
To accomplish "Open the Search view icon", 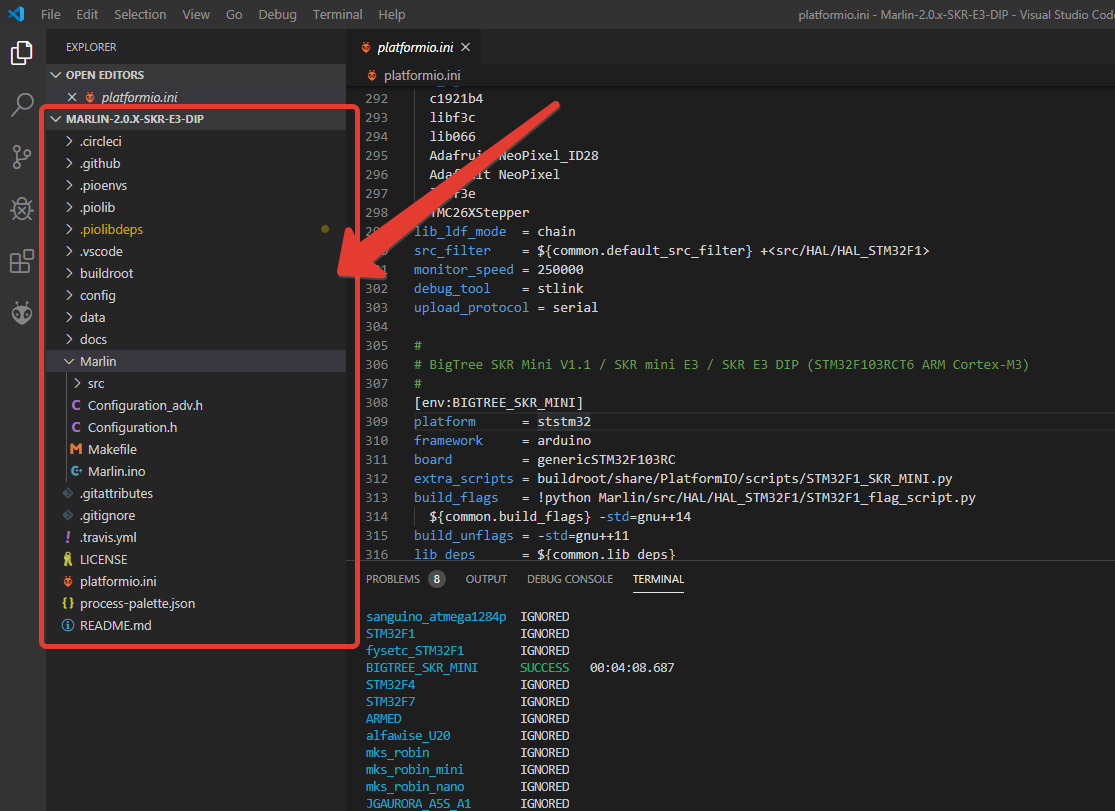I will [22, 105].
